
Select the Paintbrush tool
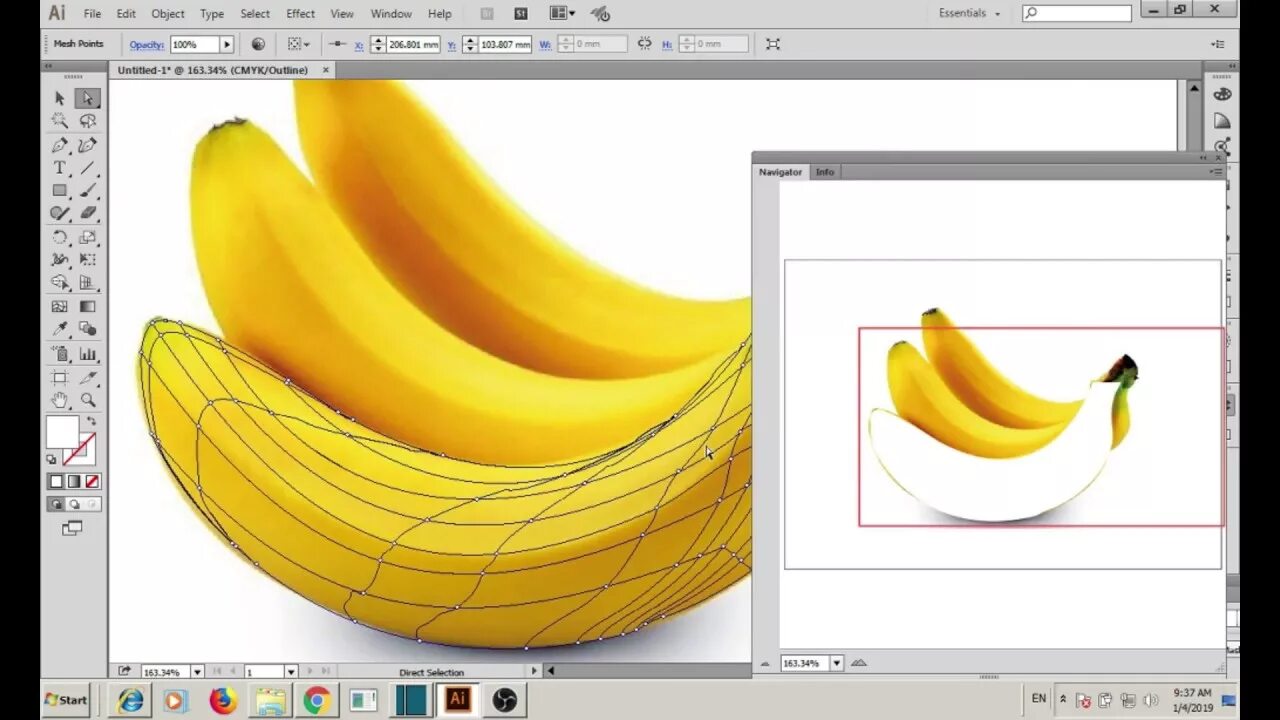tap(88, 190)
